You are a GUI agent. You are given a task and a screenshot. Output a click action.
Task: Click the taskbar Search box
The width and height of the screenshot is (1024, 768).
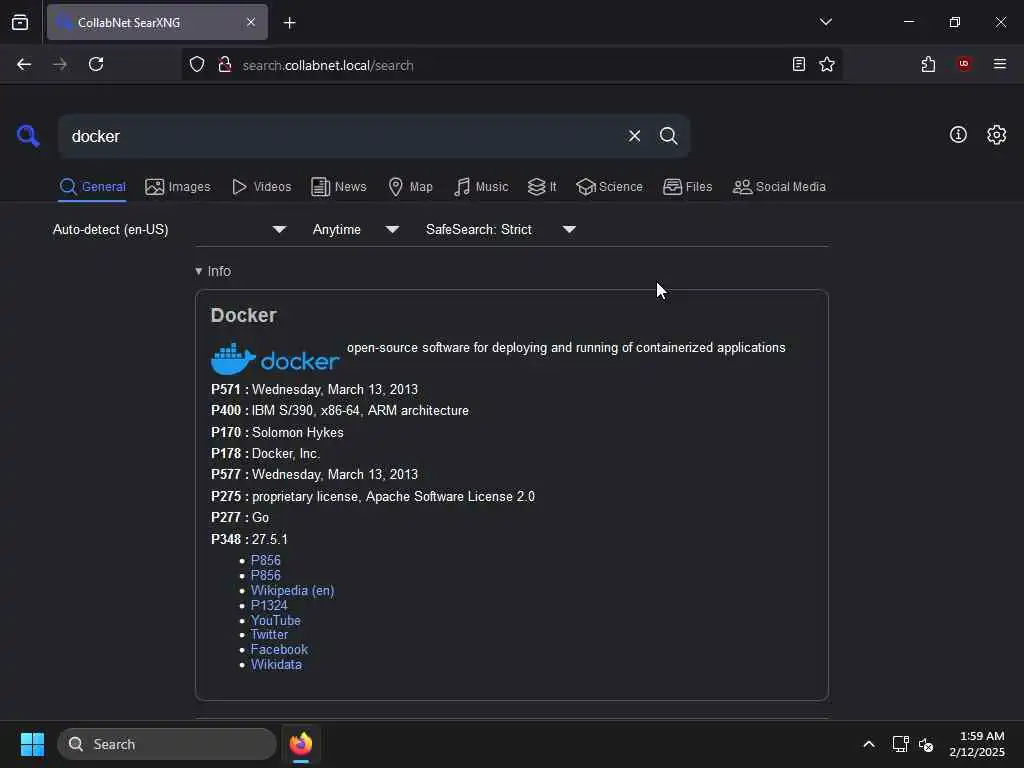click(x=167, y=744)
